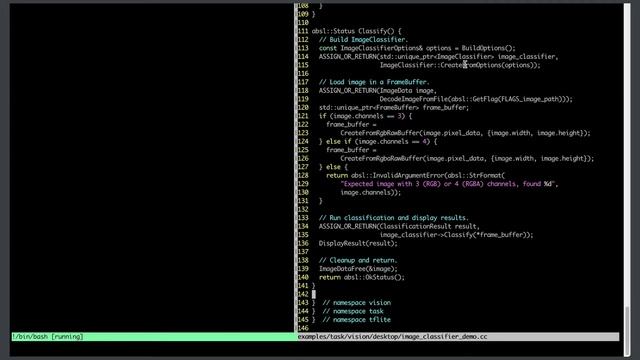This screenshot has height=360, width=640.
Task: Click line 114 ASSIGN_OR_RETURN with image_classifier
Action: (x=438, y=57)
